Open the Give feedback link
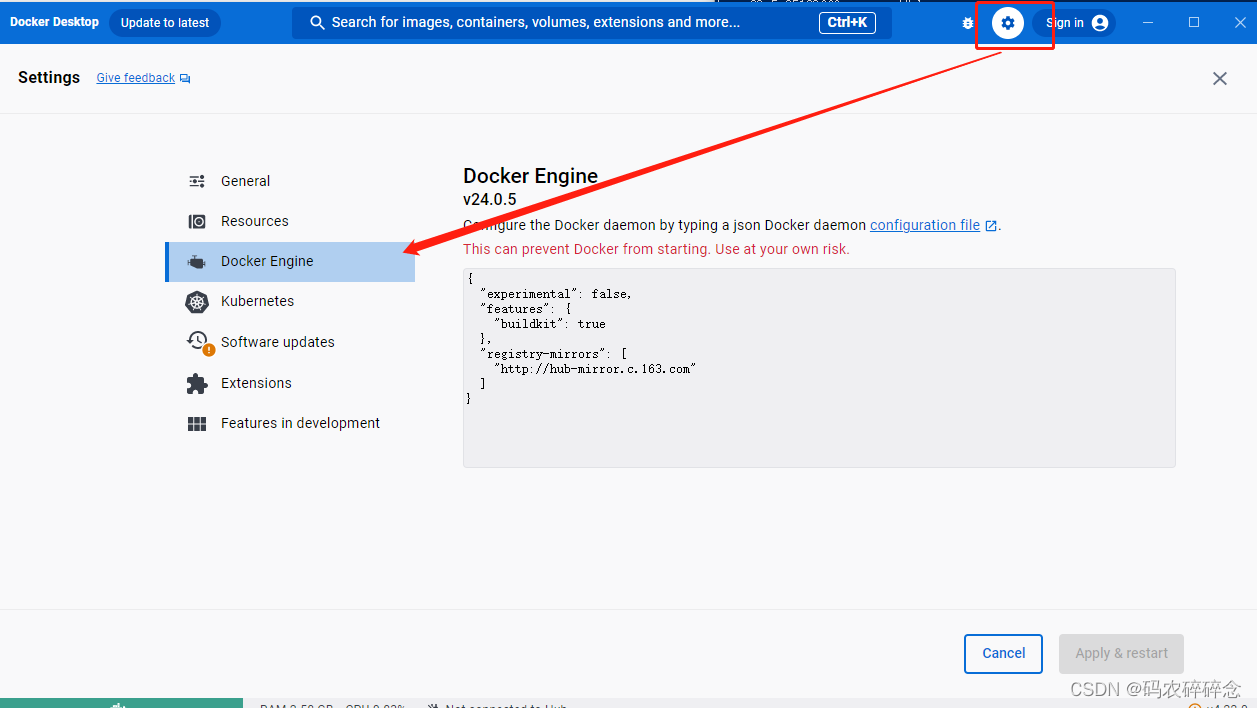 coord(135,78)
